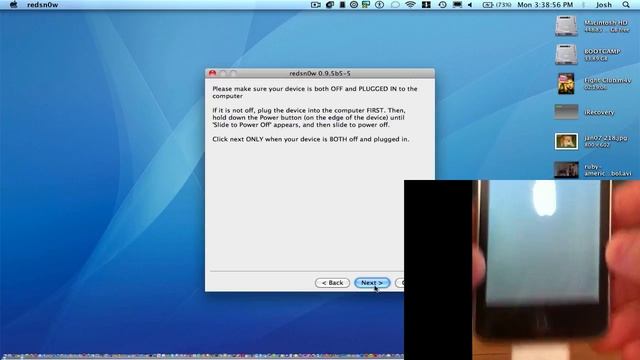
Task: Click the iPhone video overlay
Action: (522, 270)
